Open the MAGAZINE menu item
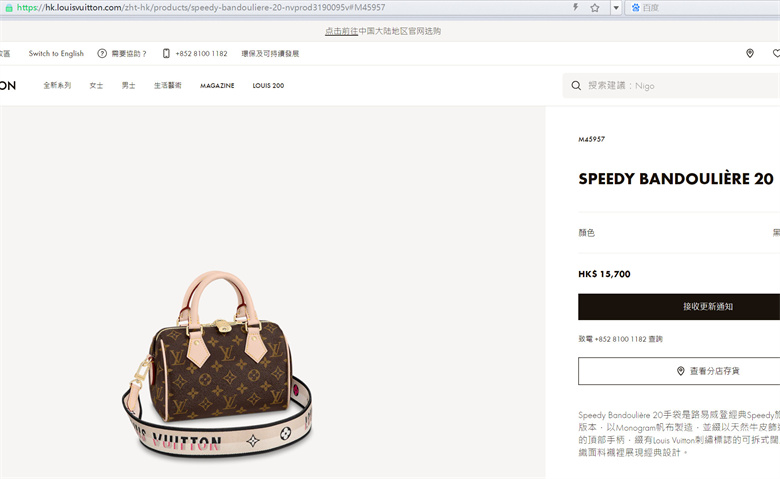The image size is (780, 479). click(x=217, y=86)
